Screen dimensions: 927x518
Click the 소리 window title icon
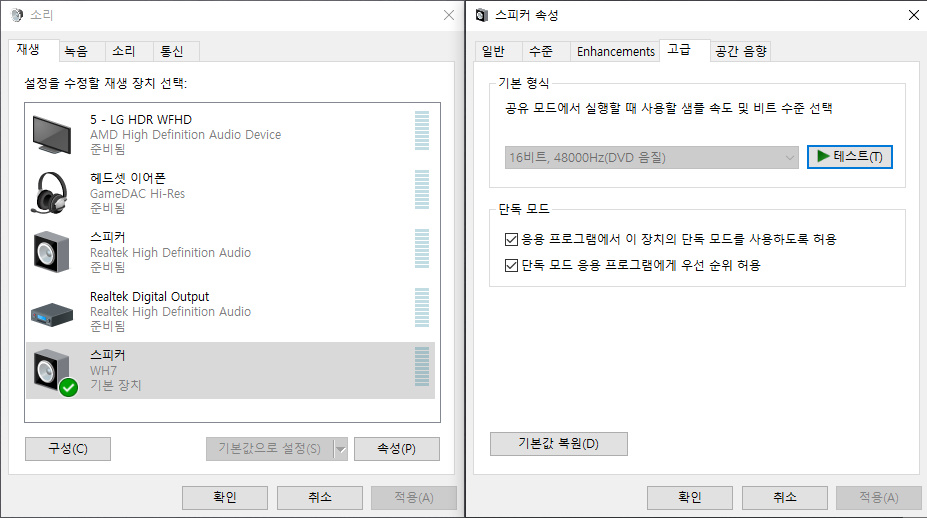pyautogui.click(x=17, y=15)
